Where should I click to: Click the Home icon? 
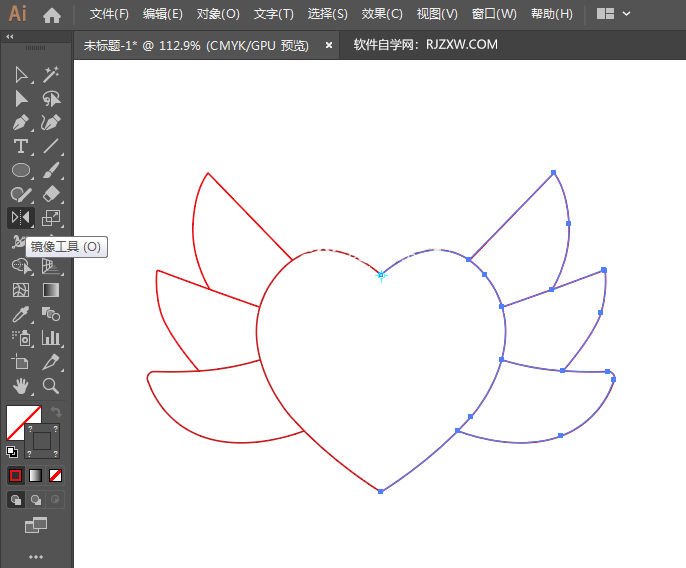(x=52, y=15)
